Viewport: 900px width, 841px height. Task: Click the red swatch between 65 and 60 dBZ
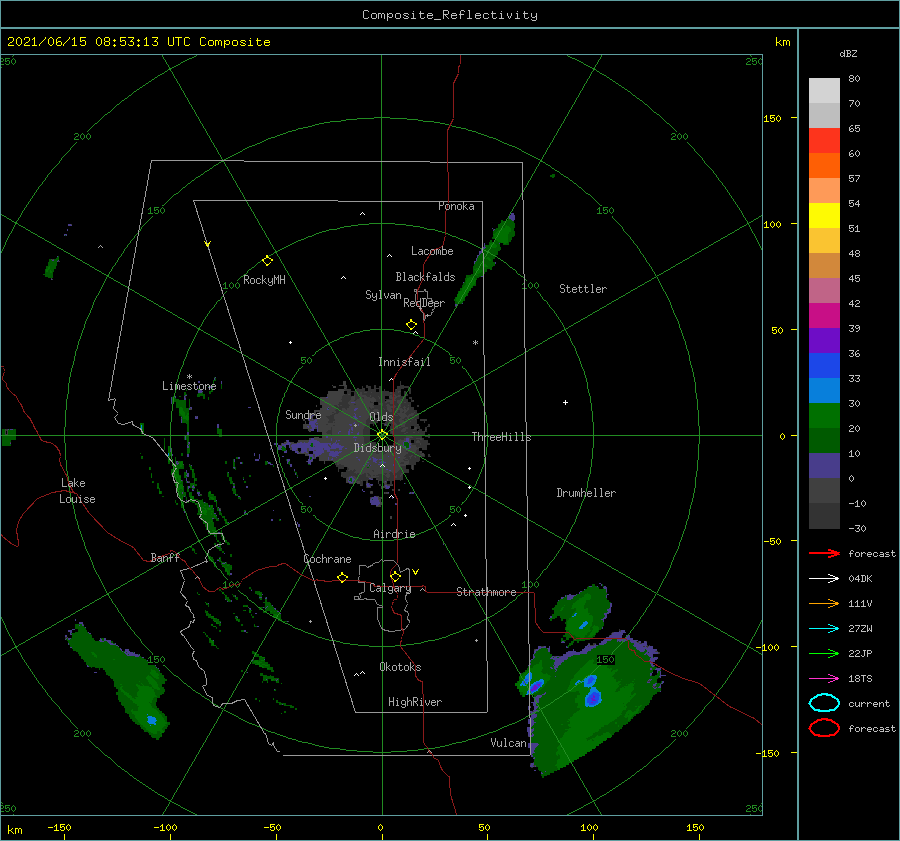[x=824, y=141]
